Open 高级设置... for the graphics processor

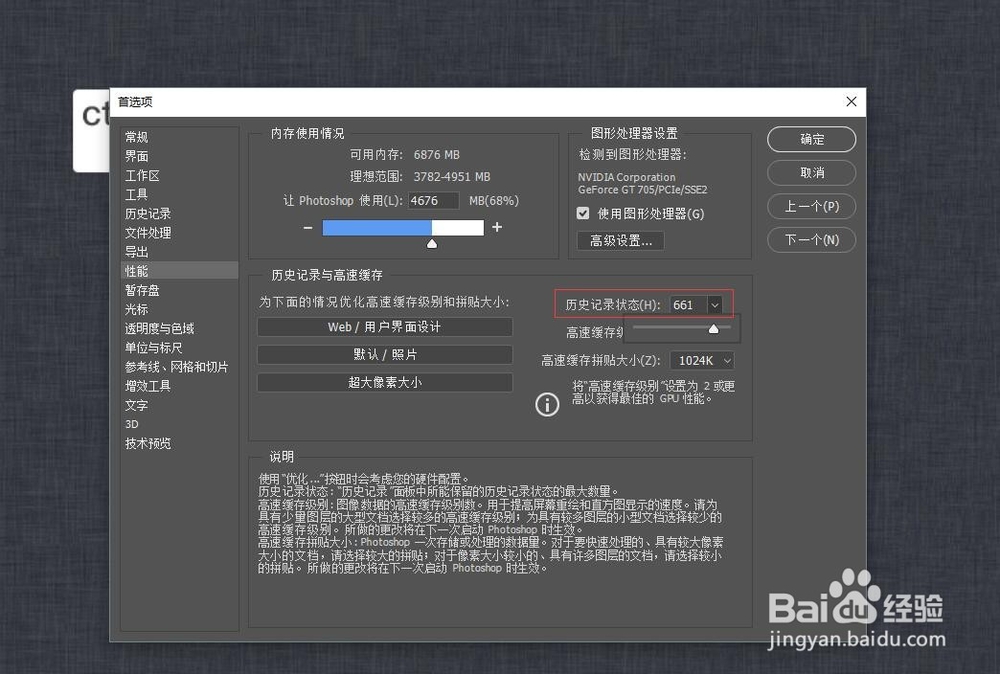621,240
